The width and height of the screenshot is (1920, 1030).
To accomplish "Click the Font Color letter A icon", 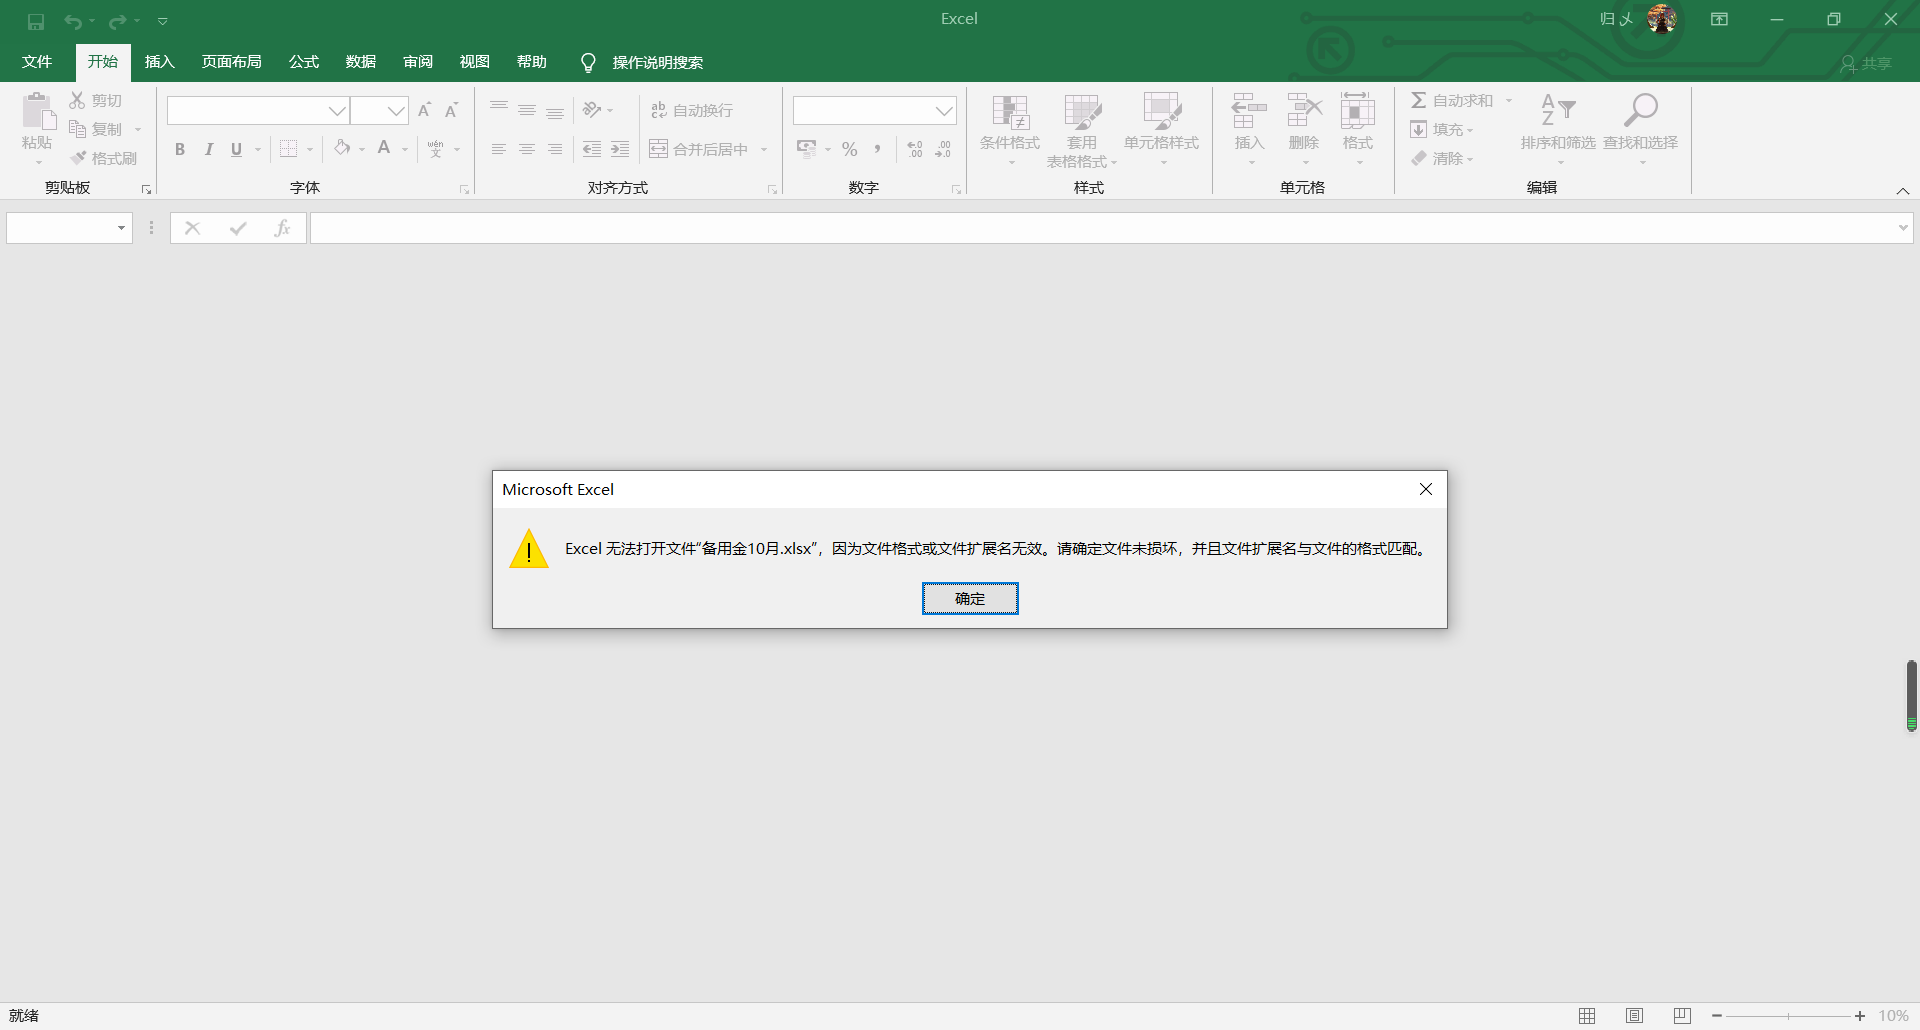I will 384,148.
